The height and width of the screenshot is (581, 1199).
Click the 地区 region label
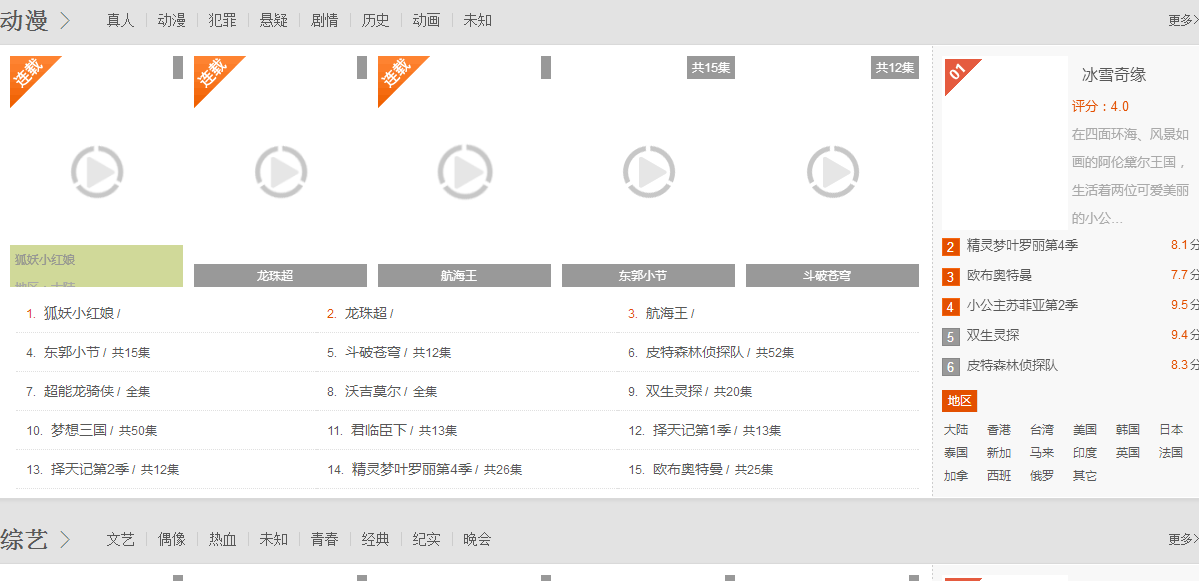click(960, 401)
